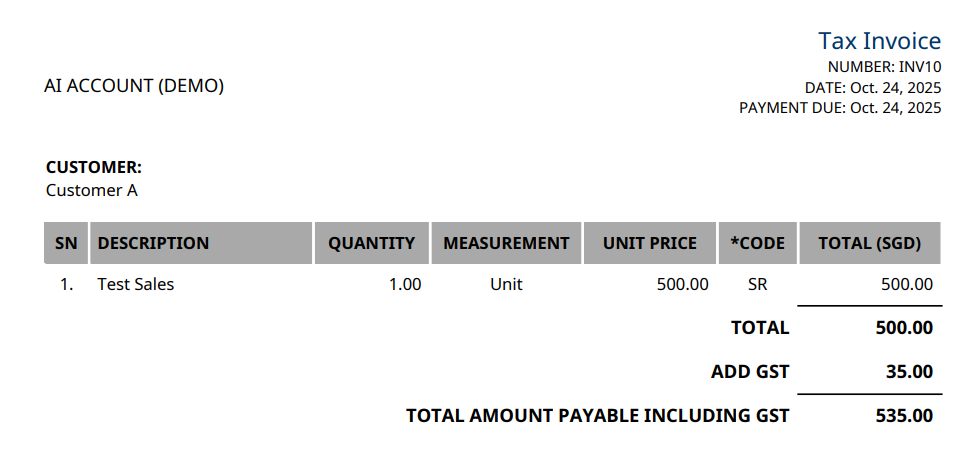The height and width of the screenshot is (455, 965).
Task: Click the Unit measurement cell
Action: click(506, 284)
